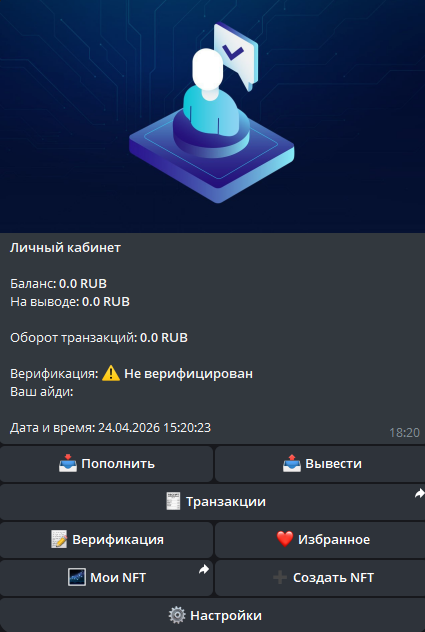The height and width of the screenshot is (632, 425).
Task: Click the receipt icon beside Транзакции
Action: click(x=173, y=501)
